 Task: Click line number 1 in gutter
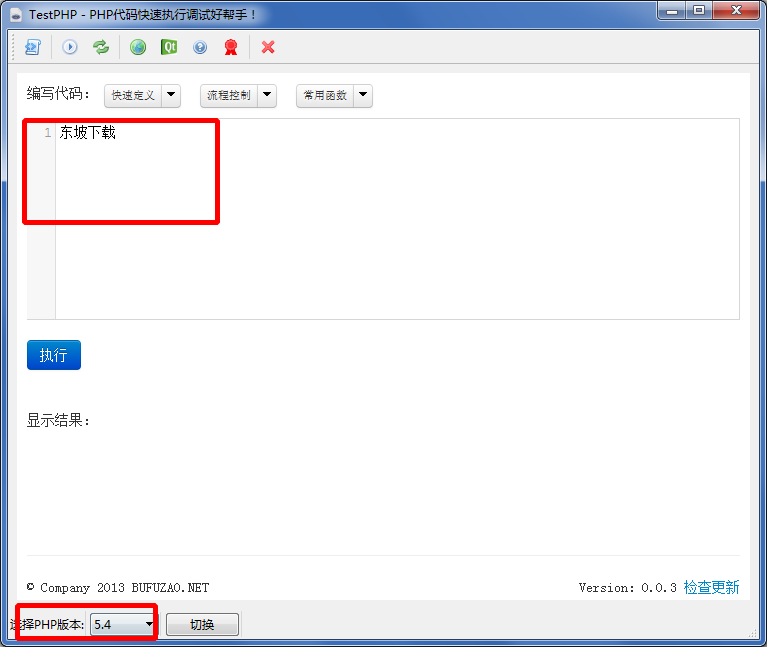click(x=47, y=133)
